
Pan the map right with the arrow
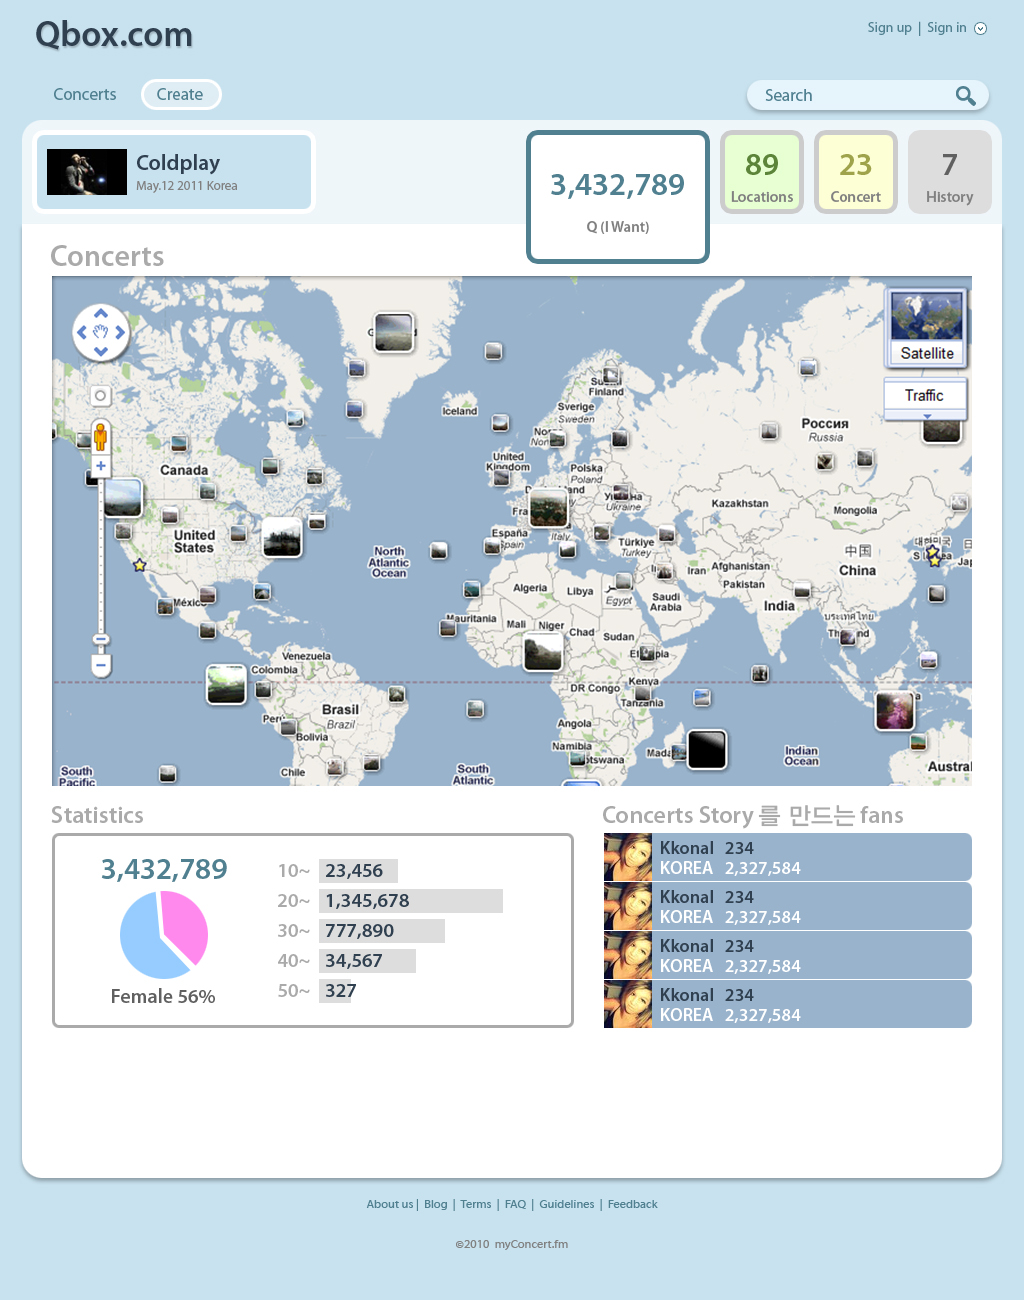point(120,333)
